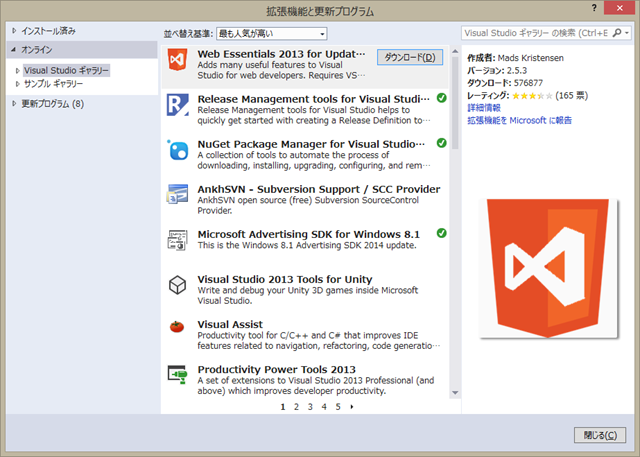Click the Web Essentials 2013 extension icon
Image resolution: width=640 pixels, height=457 pixels.
pyautogui.click(x=178, y=60)
